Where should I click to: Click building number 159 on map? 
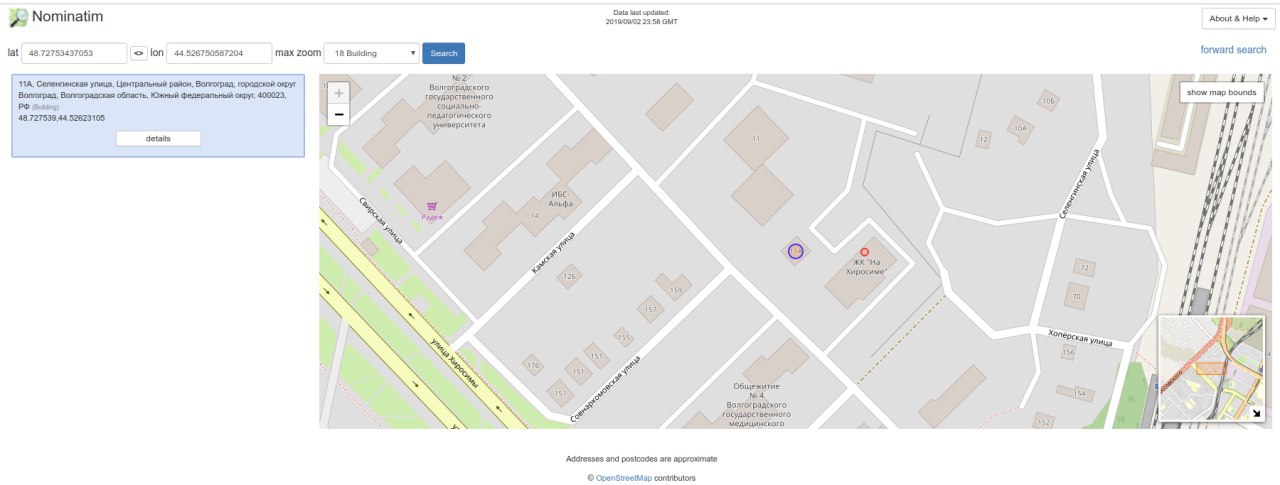coord(675,290)
